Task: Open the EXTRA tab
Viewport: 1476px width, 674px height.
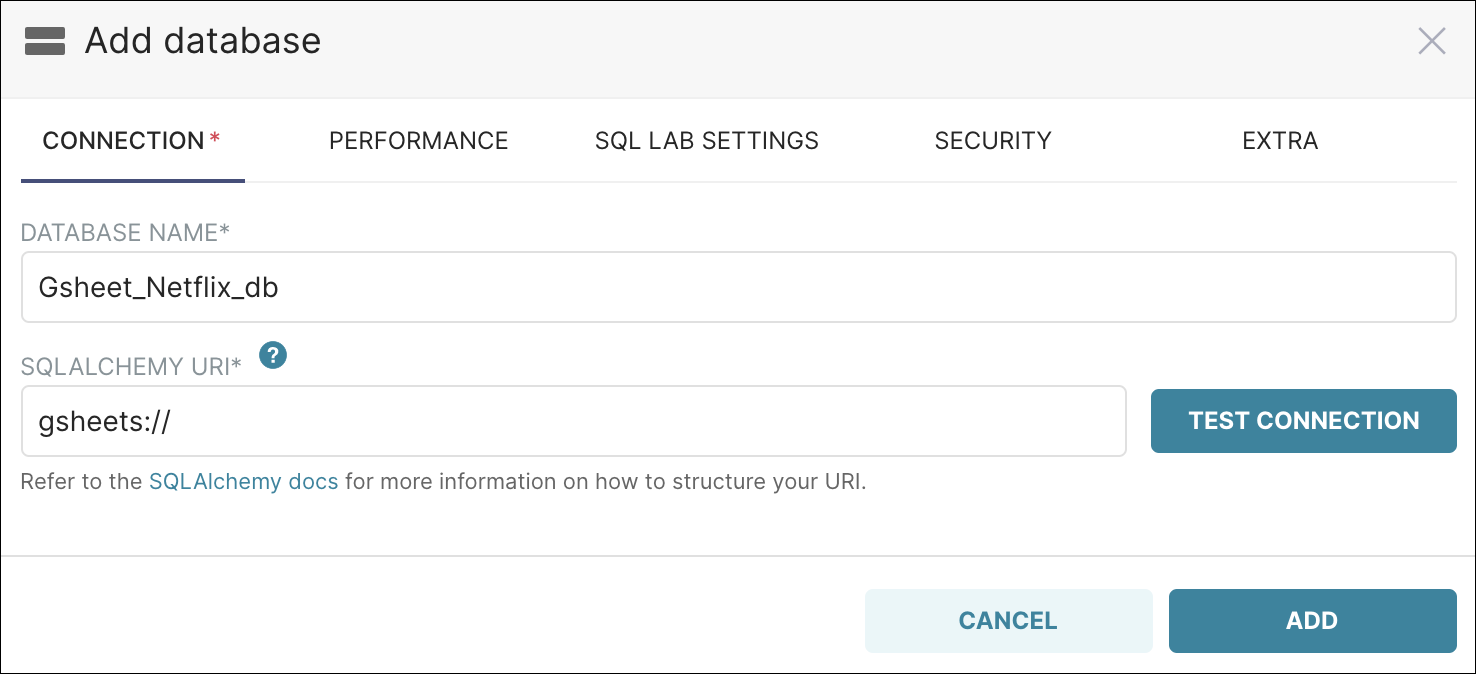Action: 1280,141
